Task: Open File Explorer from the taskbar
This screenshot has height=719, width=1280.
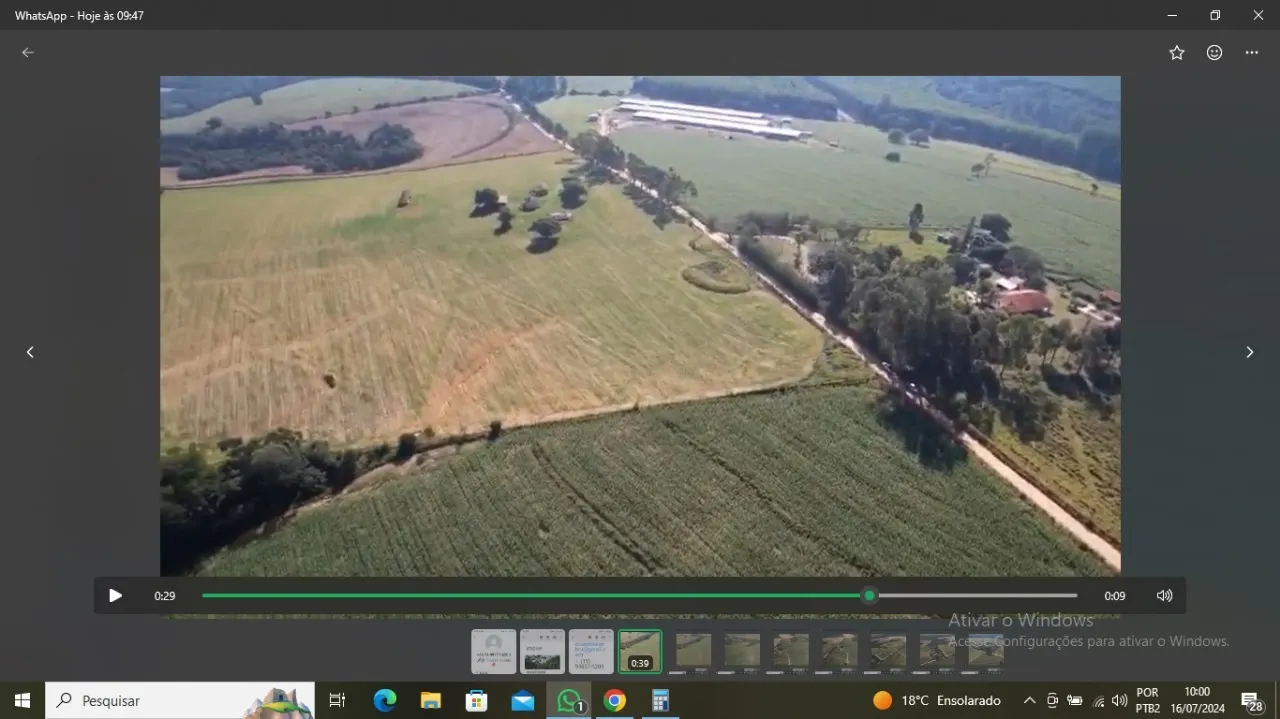Action: coord(431,701)
